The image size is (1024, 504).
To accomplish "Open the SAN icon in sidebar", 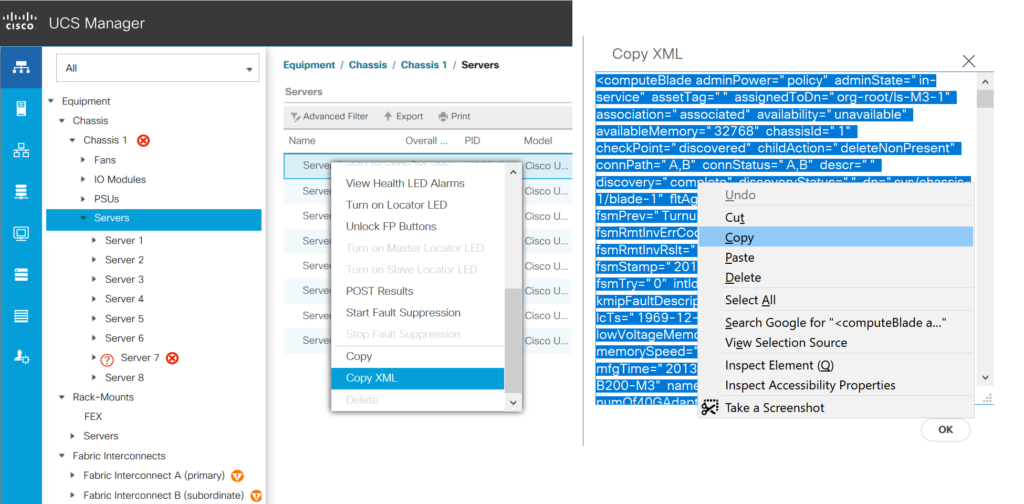I will click(21, 192).
